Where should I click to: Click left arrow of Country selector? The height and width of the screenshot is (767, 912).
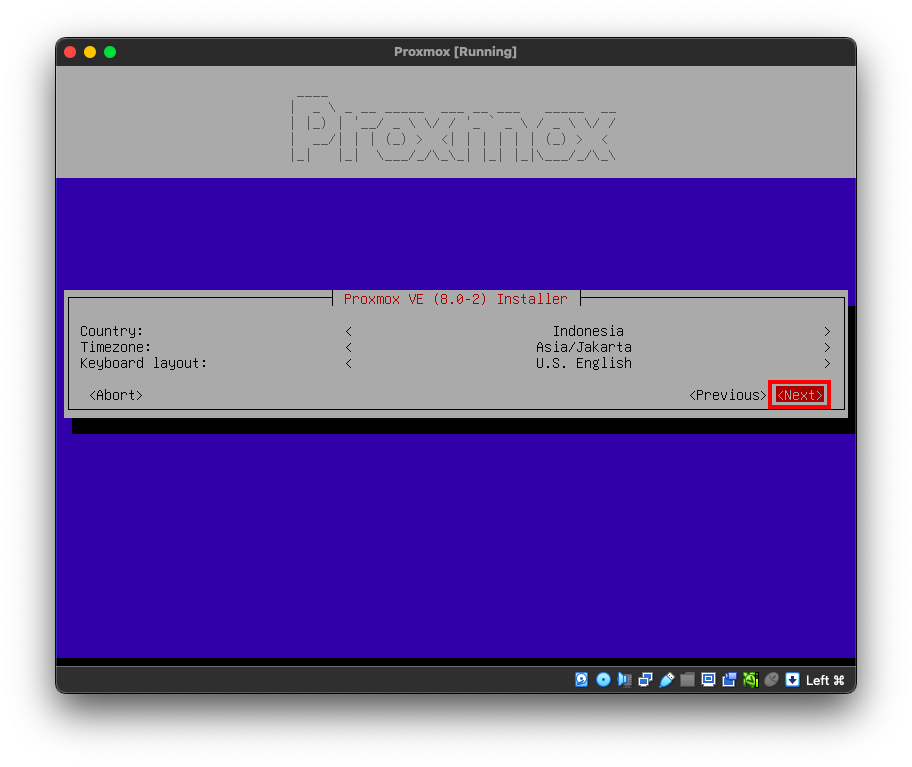(348, 331)
